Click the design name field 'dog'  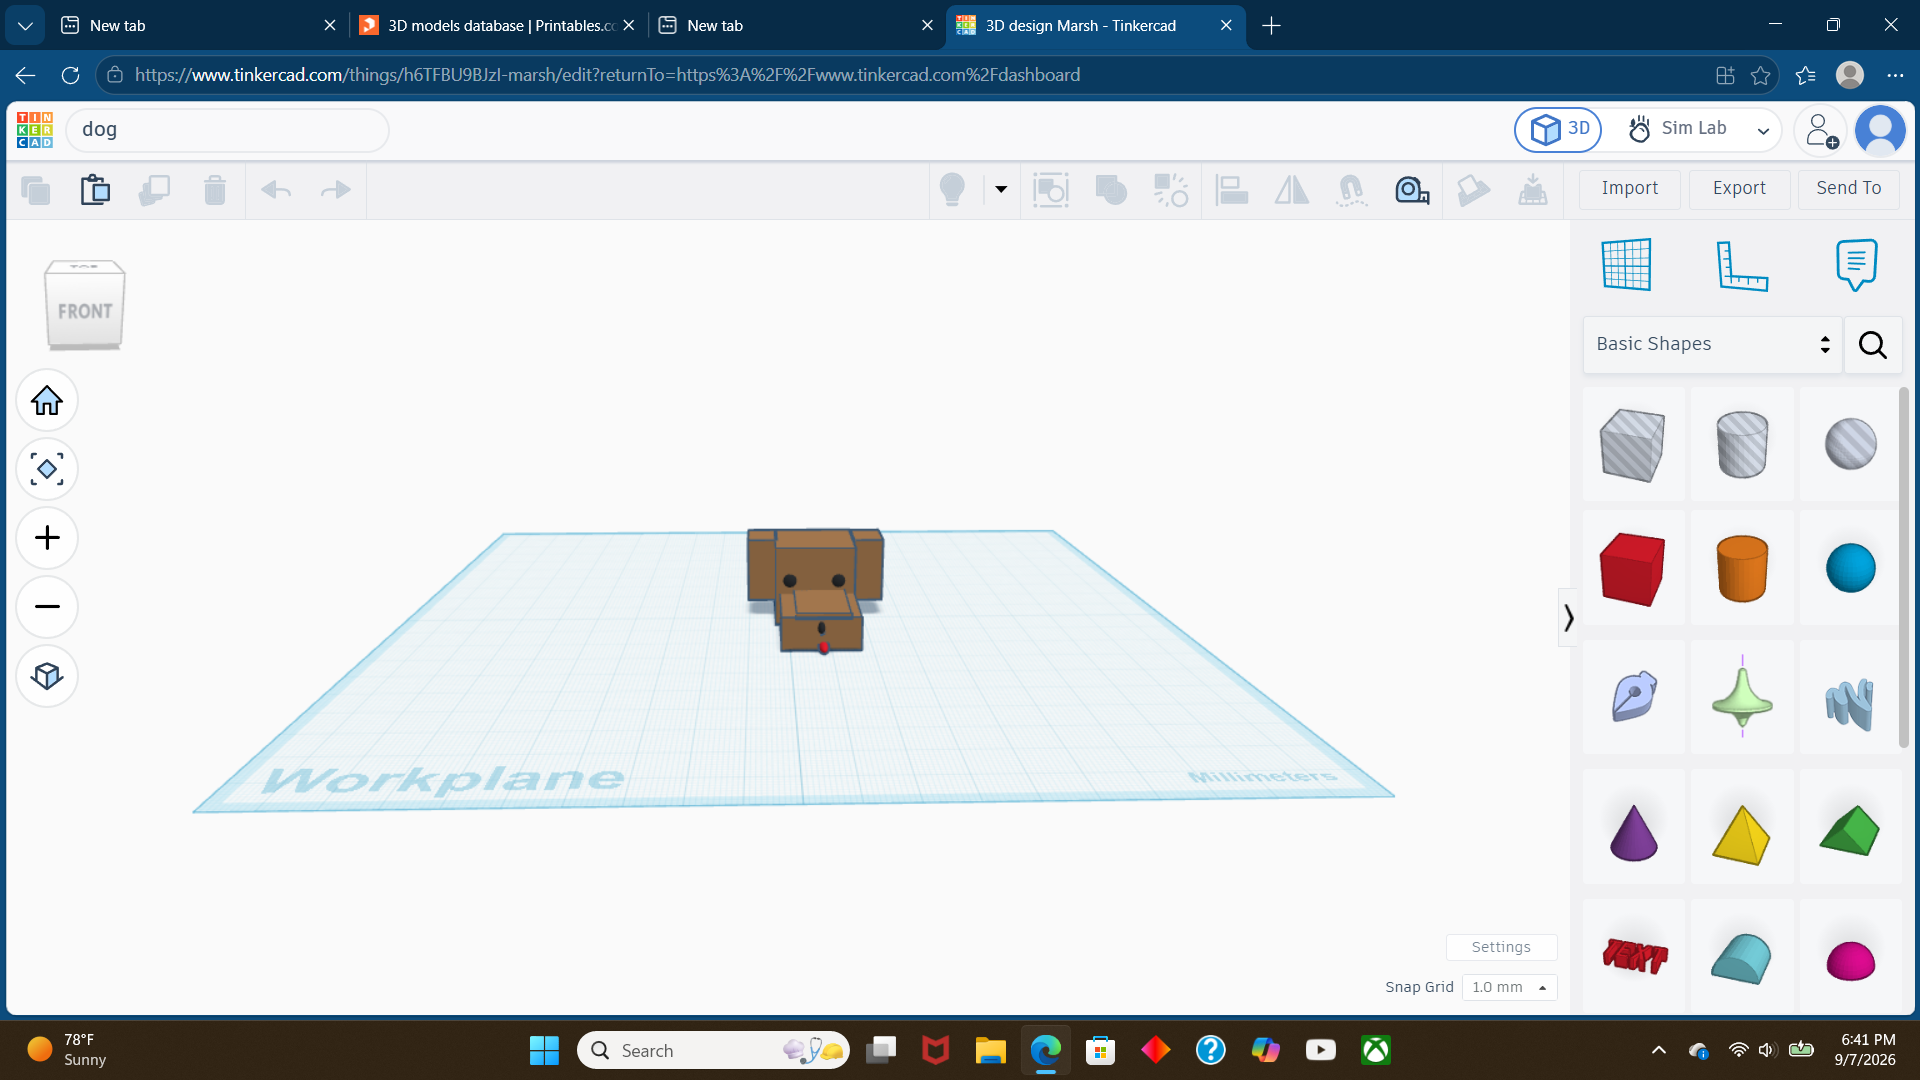(x=228, y=130)
